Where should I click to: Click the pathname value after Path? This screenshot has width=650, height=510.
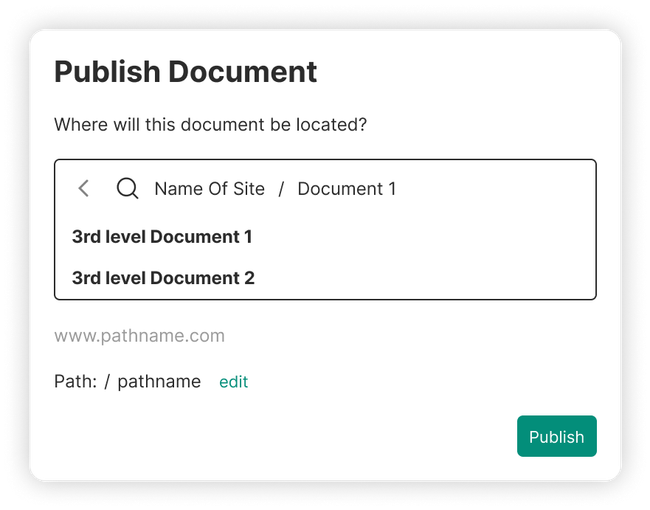pos(159,382)
